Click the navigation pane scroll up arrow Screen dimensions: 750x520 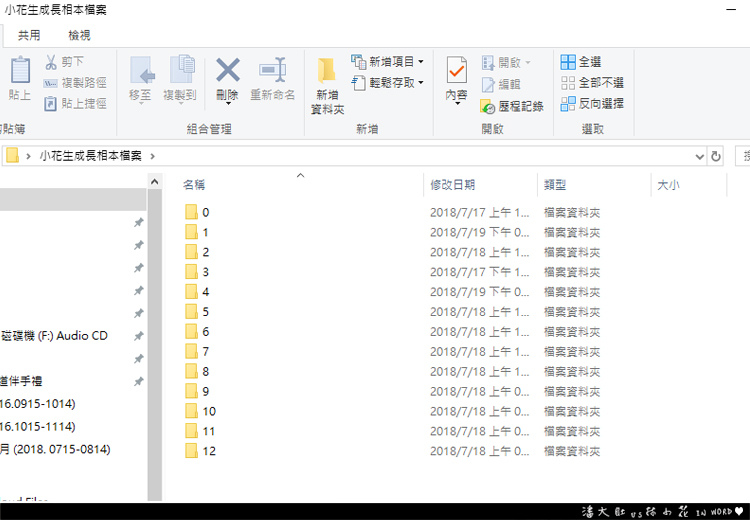pos(154,182)
